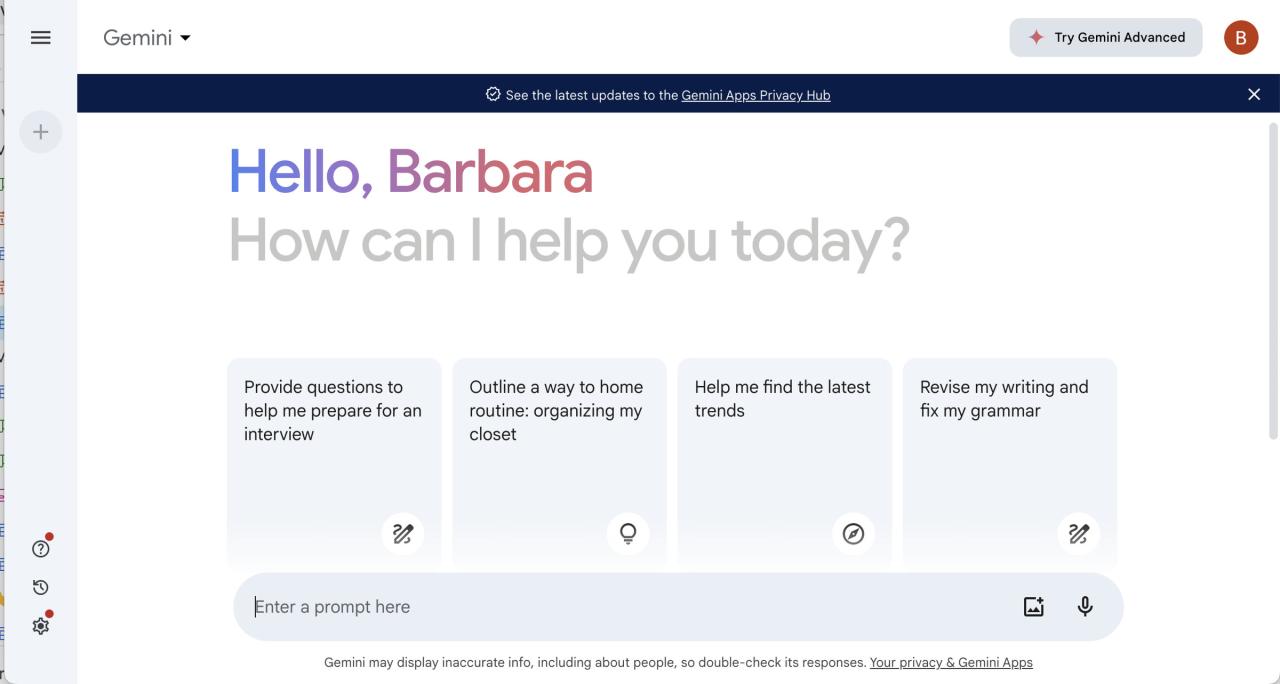This screenshot has width=1280, height=684.
Task: Click the upload image icon
Action: 1034,606
